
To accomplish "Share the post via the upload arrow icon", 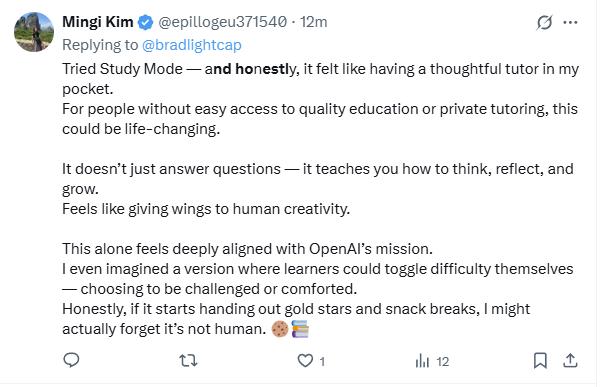I will (570, 360).
